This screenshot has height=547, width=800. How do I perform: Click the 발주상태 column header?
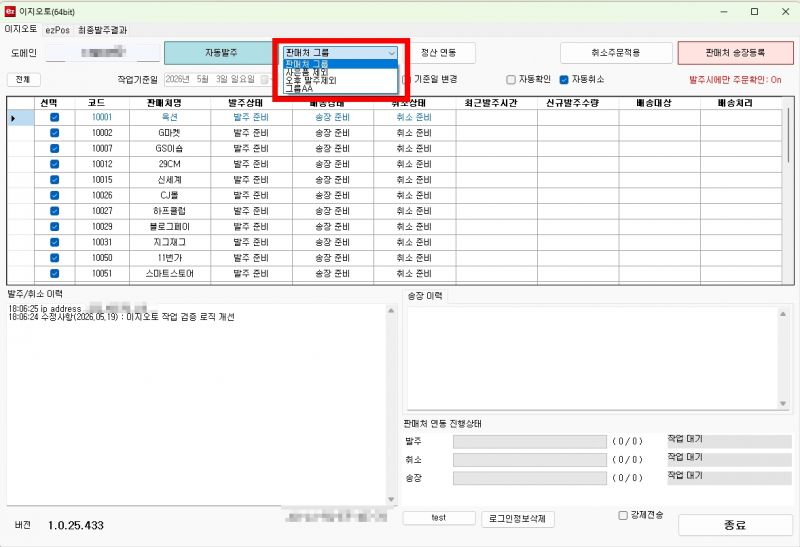click(x=251, y=103)
